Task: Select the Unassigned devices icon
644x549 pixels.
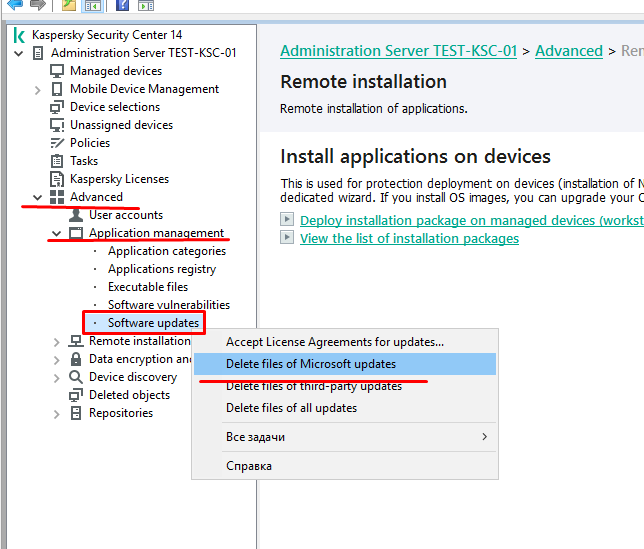Action: [57, 125]
